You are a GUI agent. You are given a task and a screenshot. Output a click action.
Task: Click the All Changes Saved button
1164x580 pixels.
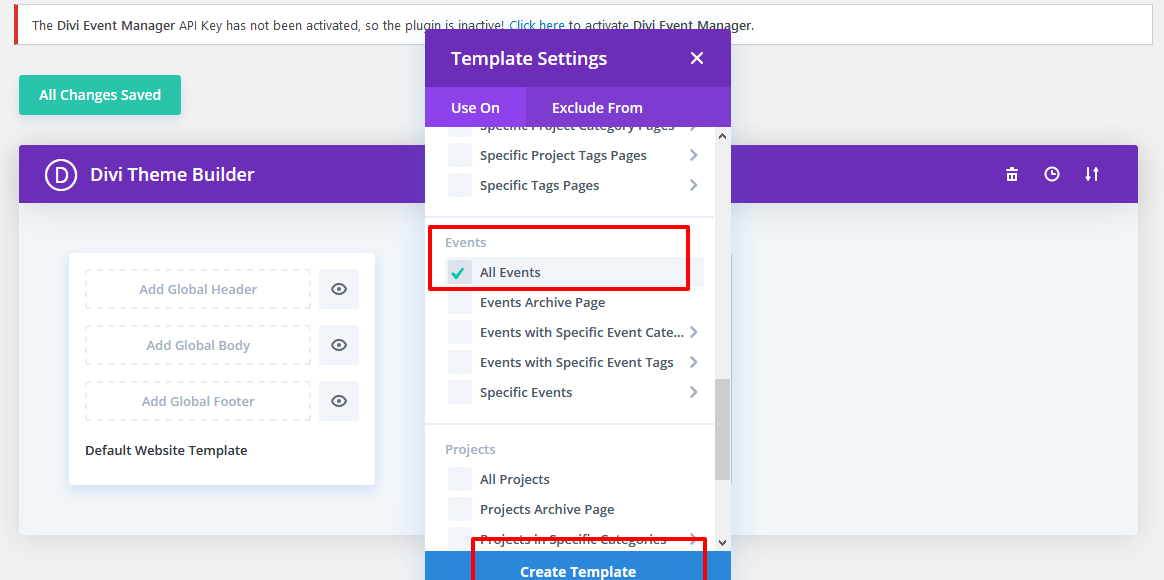(99, 95)
